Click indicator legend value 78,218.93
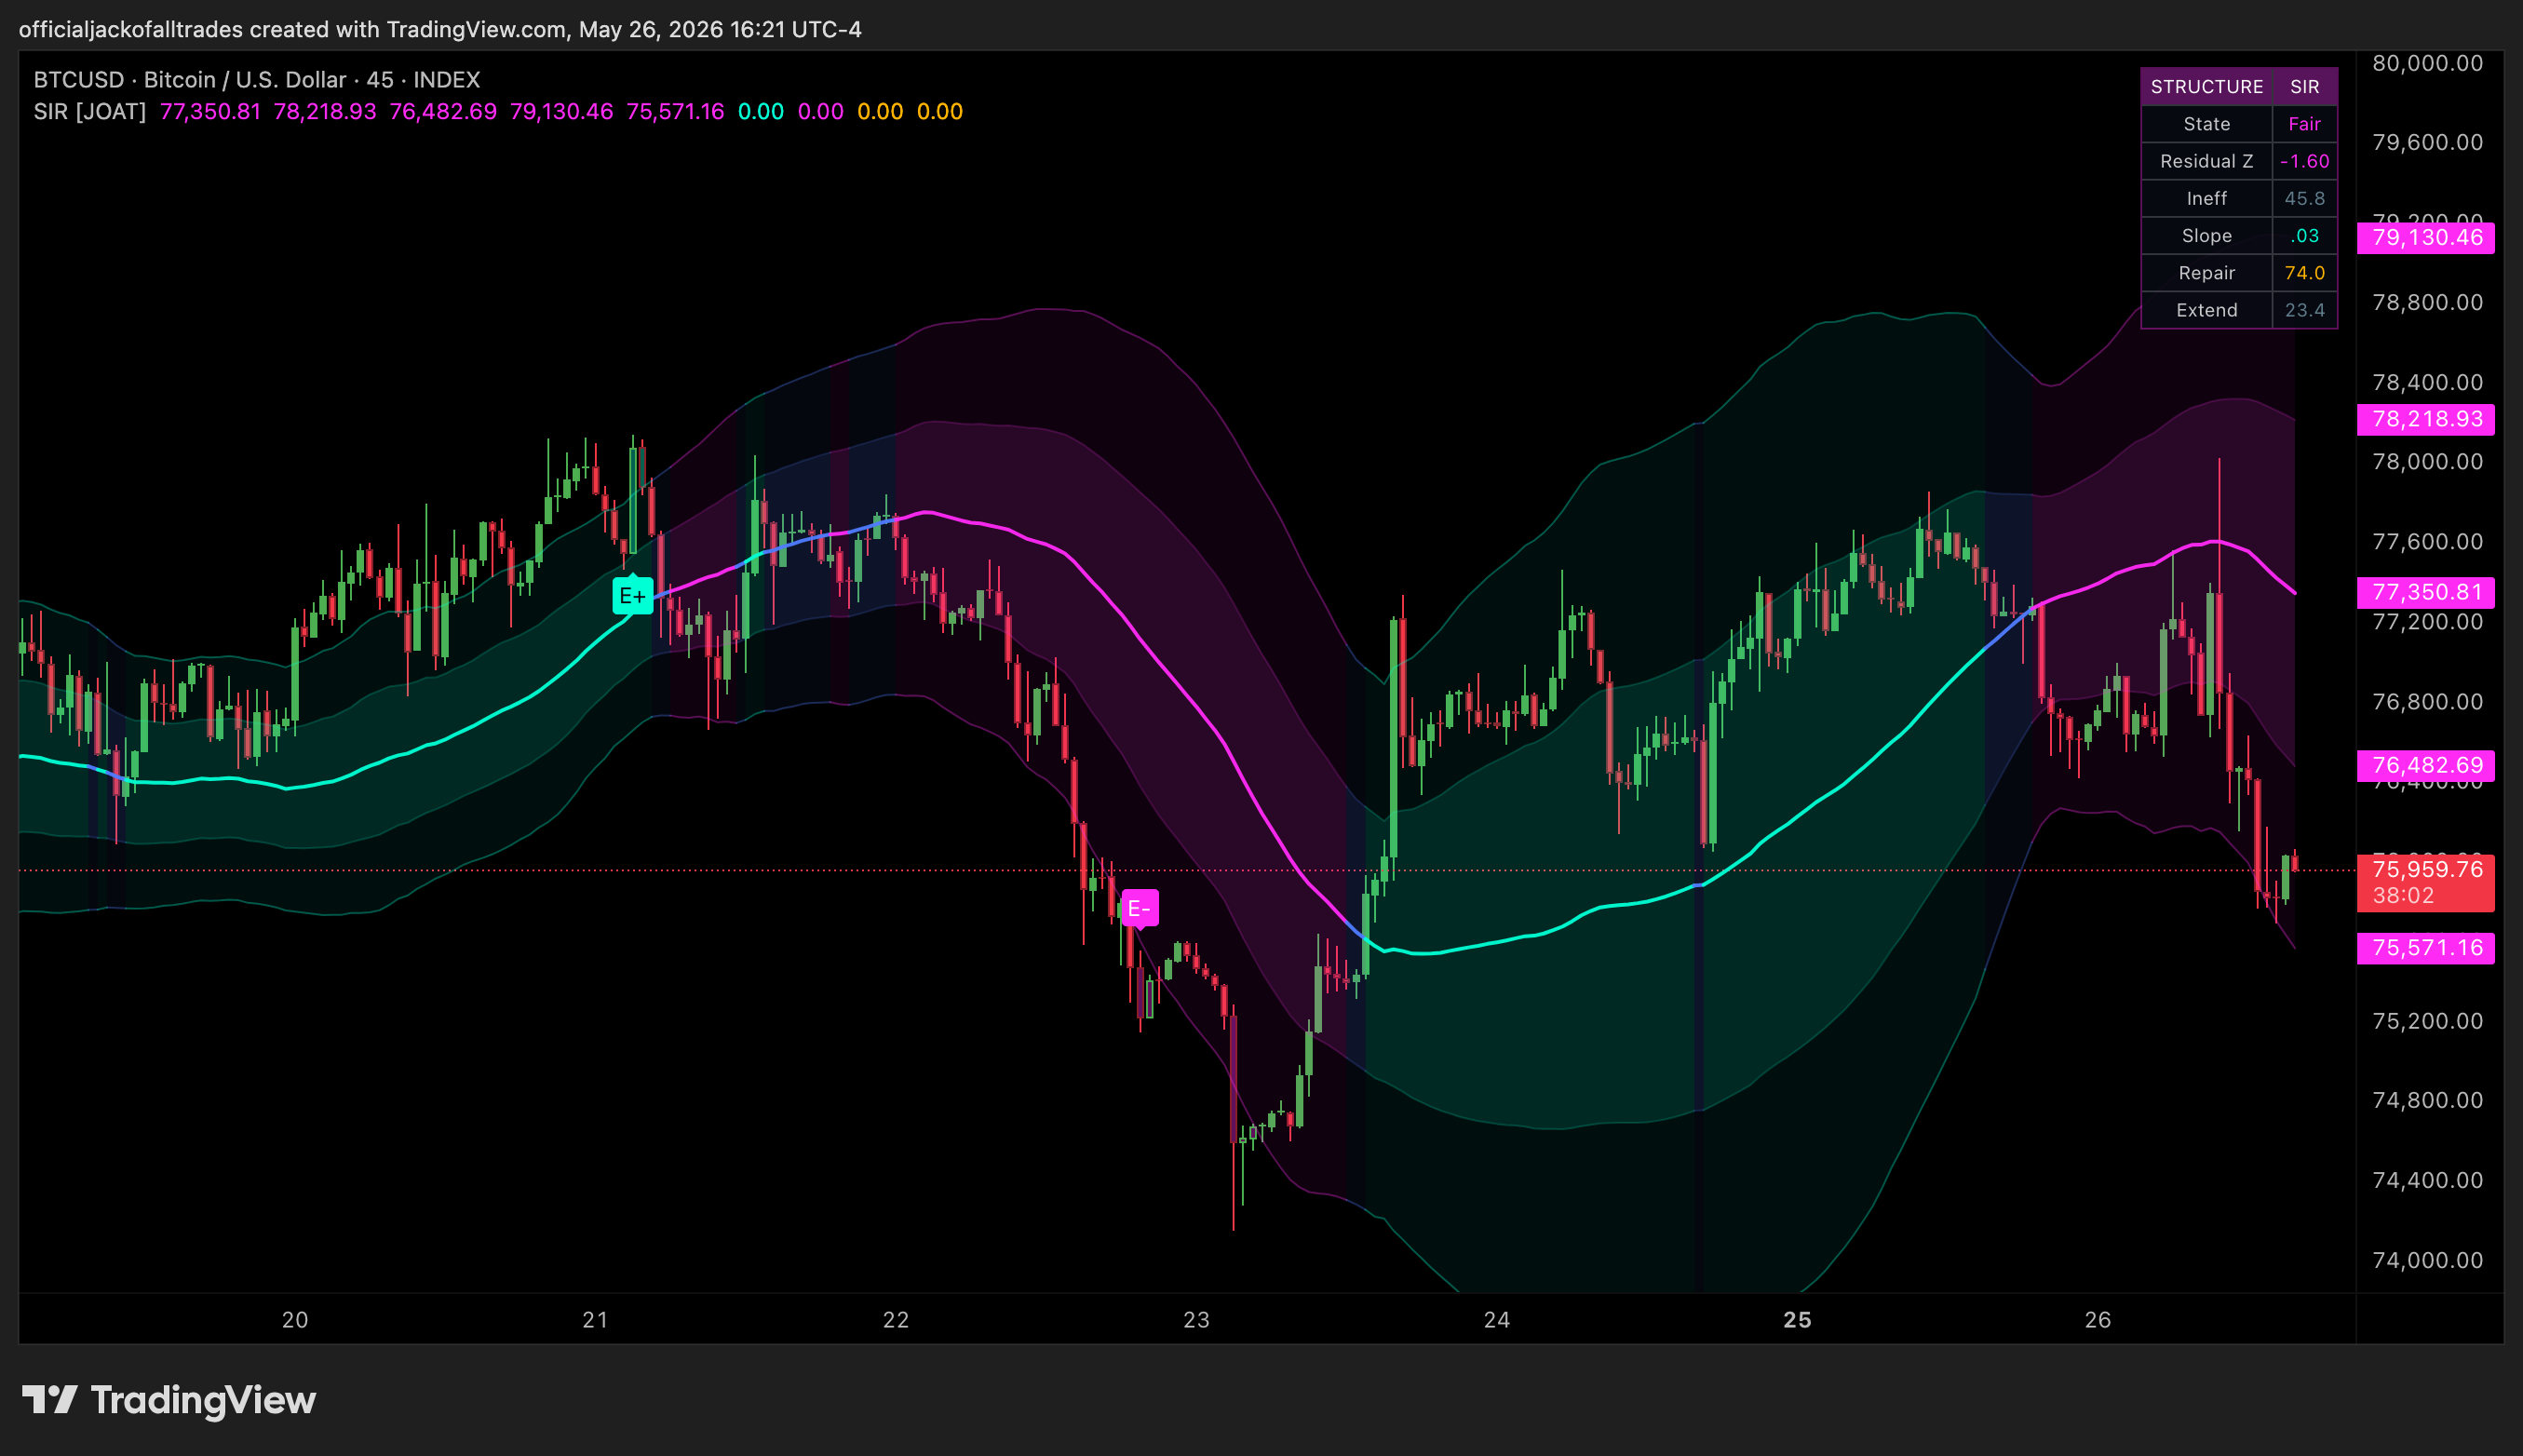Image resolution: width=2523 pixels, height=1456 pixels. [x=325, y=112]
